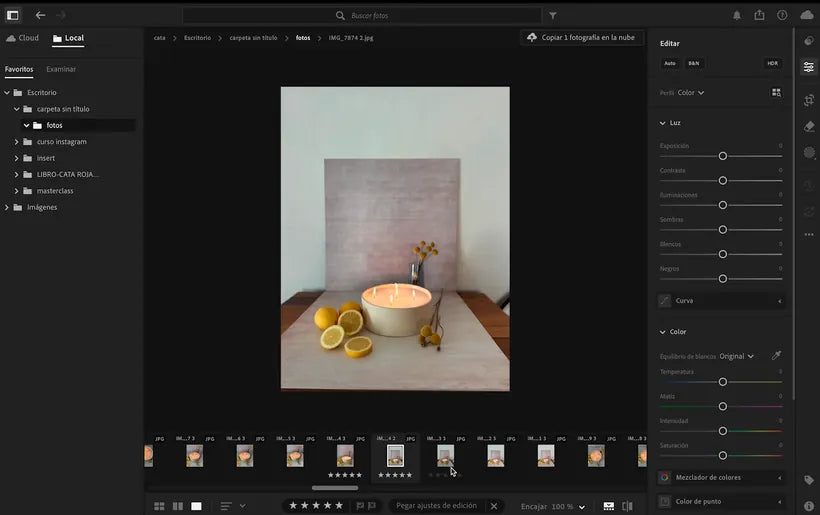Click the Auto adjust button
This screenshot has height=515, width=820.
point(669,63)
